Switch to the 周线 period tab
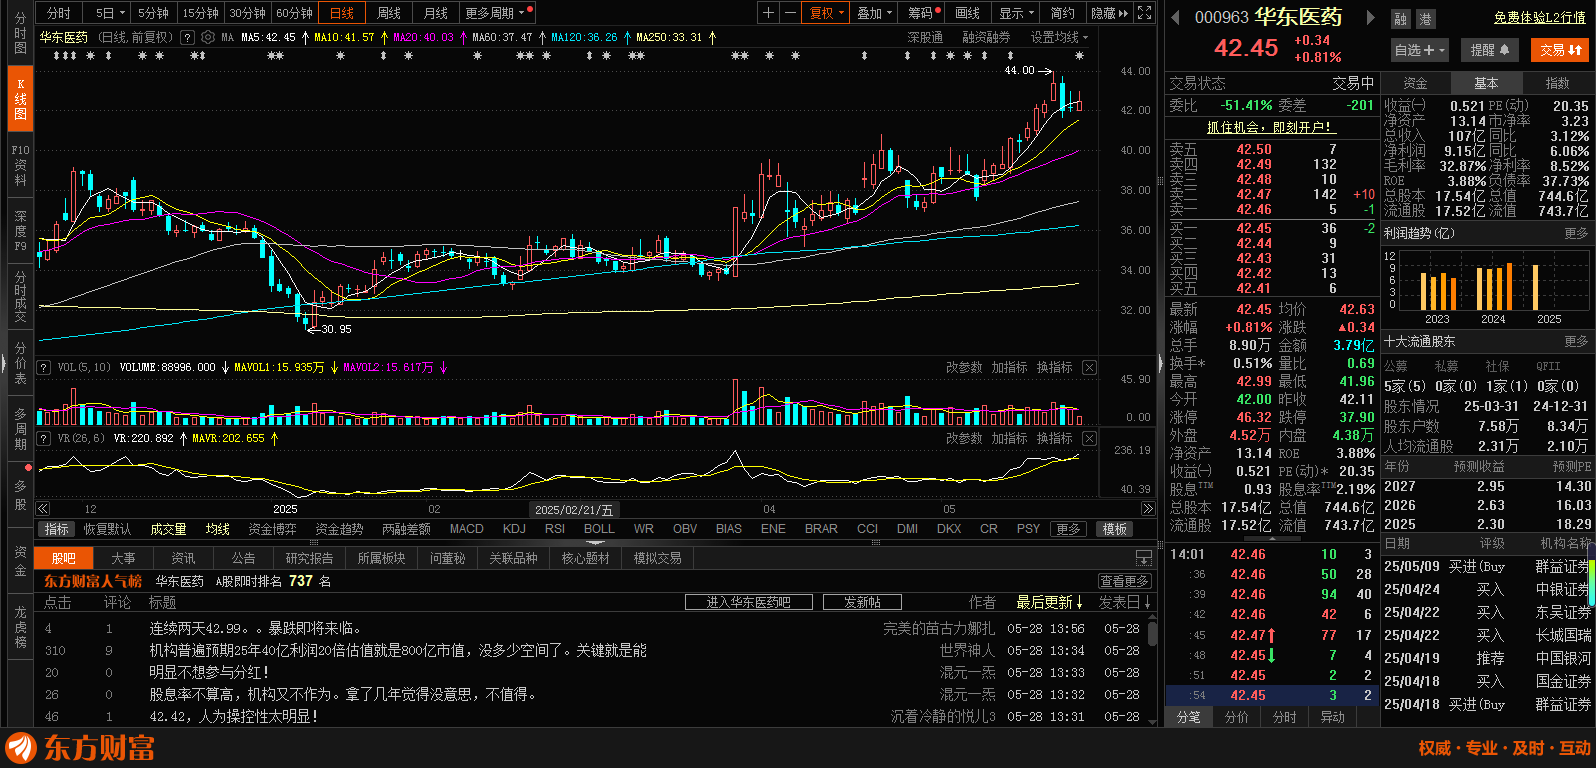 (x=388, y=13)
